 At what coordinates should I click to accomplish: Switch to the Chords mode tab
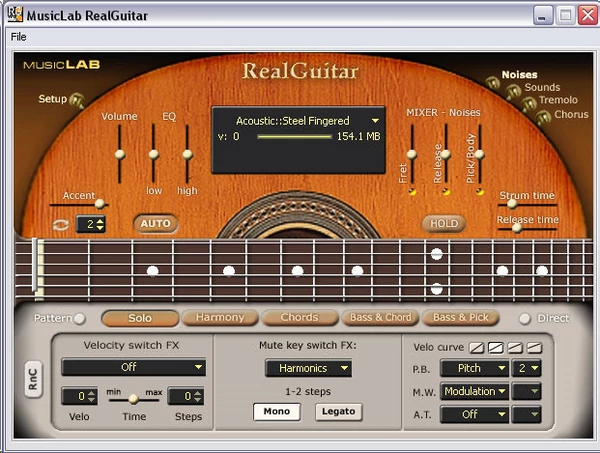(x=300, y=318)
